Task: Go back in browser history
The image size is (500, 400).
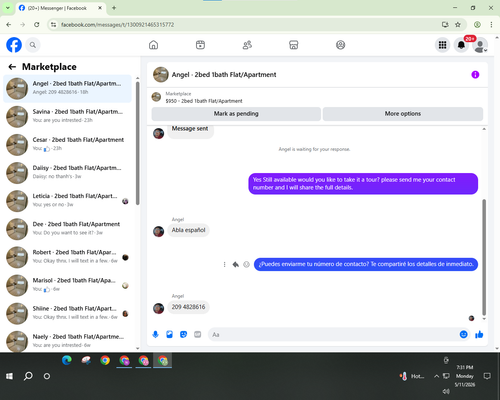Action: click(9, 25)
